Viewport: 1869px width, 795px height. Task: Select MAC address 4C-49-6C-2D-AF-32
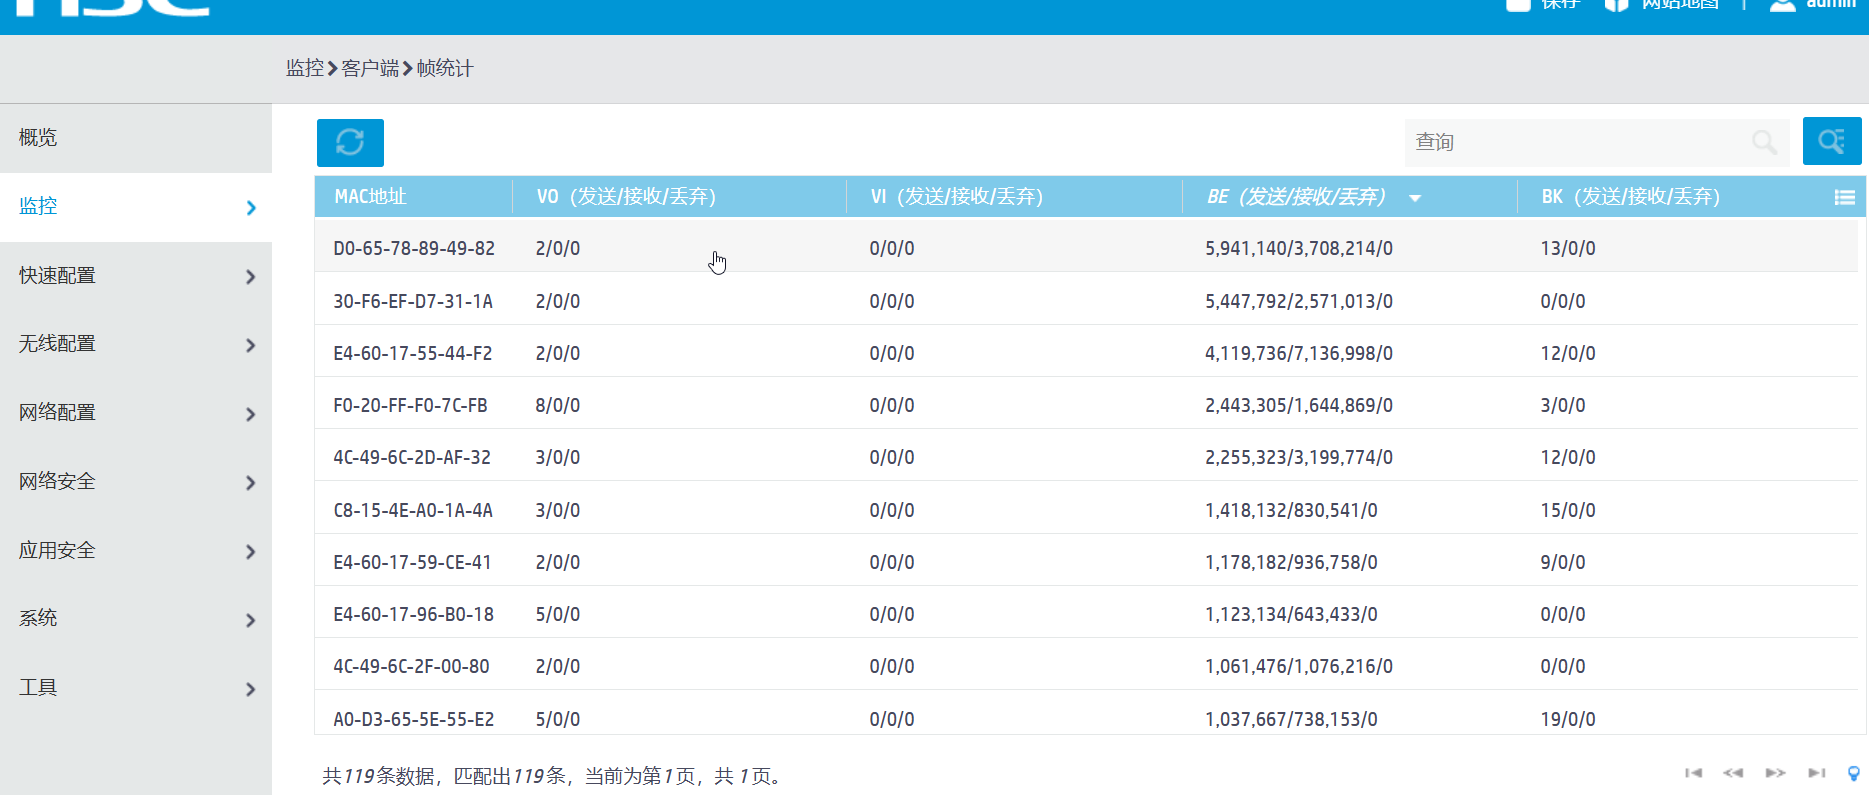(x=412, y=457)
